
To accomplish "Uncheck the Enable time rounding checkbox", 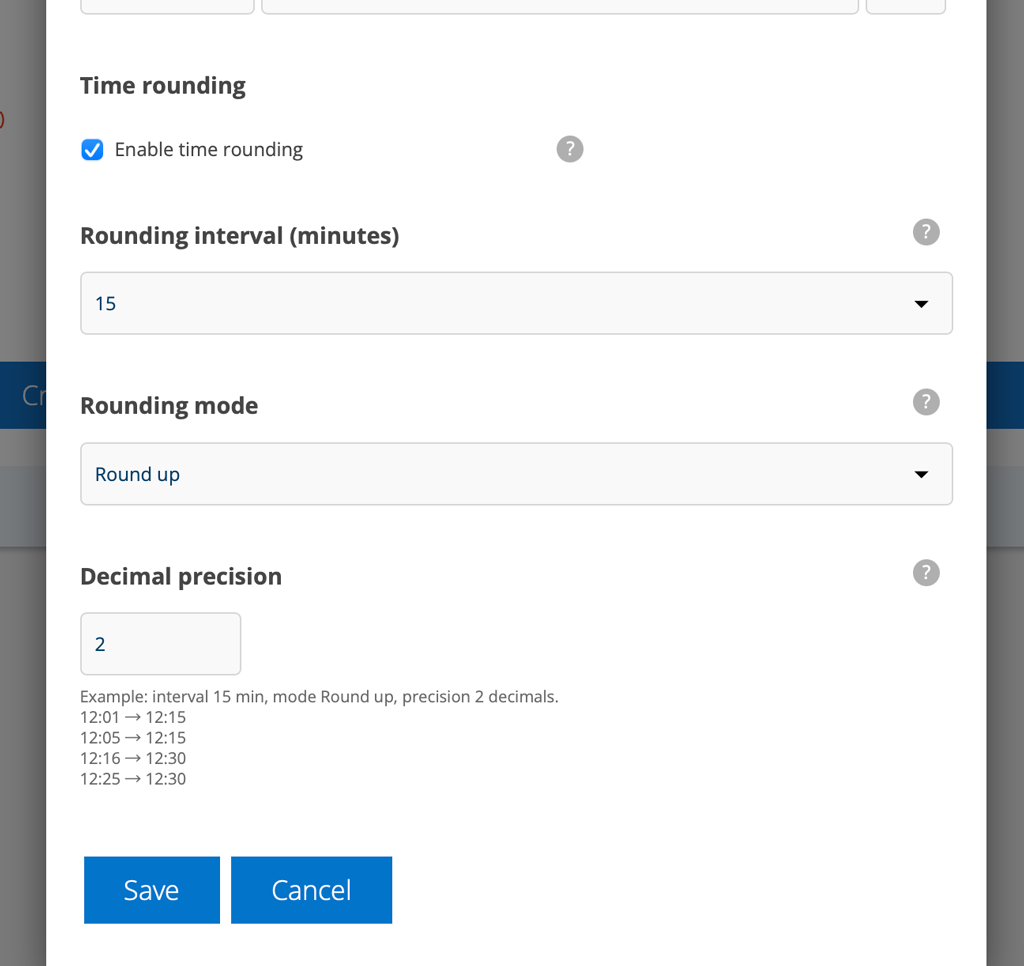I will click(92, 150).
